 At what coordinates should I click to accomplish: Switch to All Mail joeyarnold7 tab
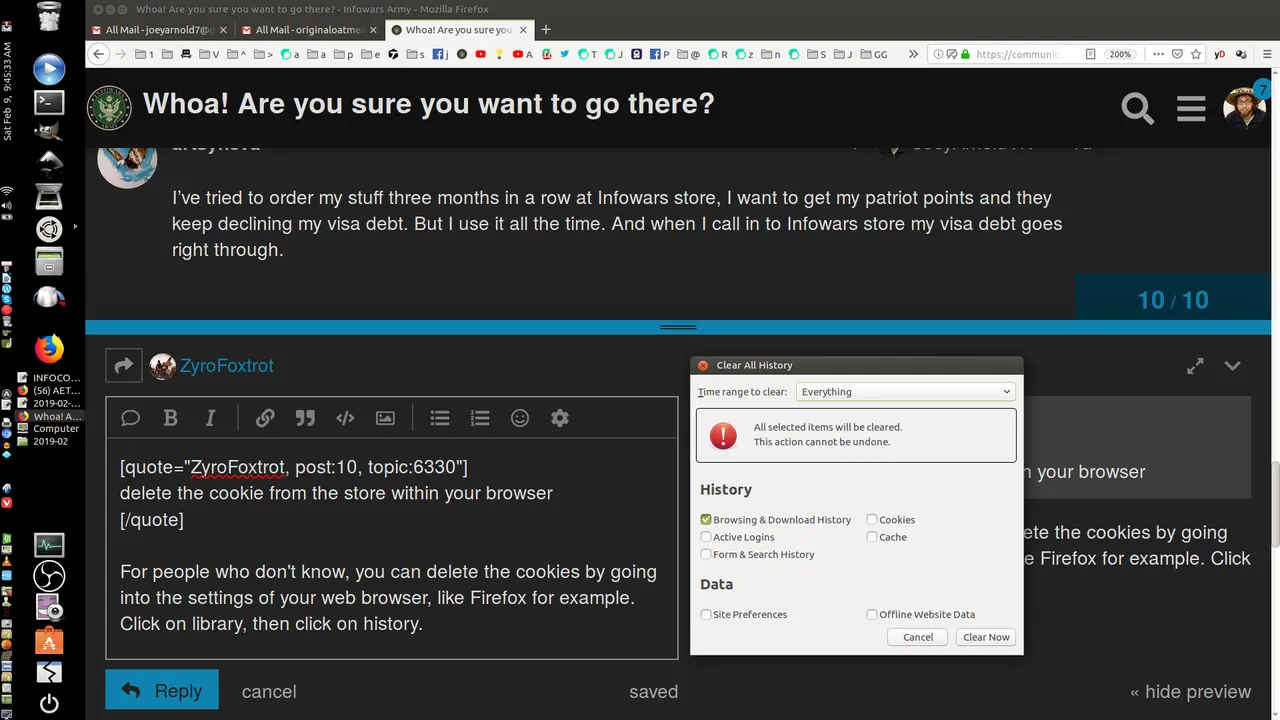[159, 30]
